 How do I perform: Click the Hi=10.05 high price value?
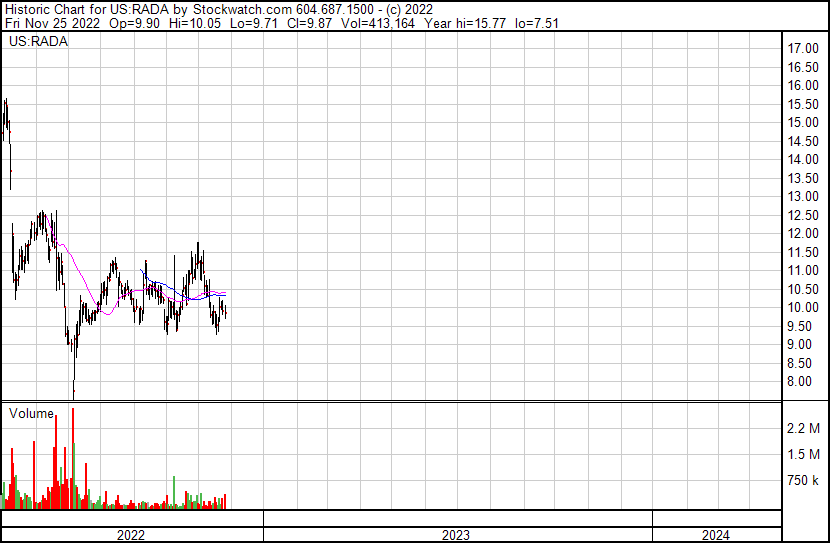tap(195, 23)
